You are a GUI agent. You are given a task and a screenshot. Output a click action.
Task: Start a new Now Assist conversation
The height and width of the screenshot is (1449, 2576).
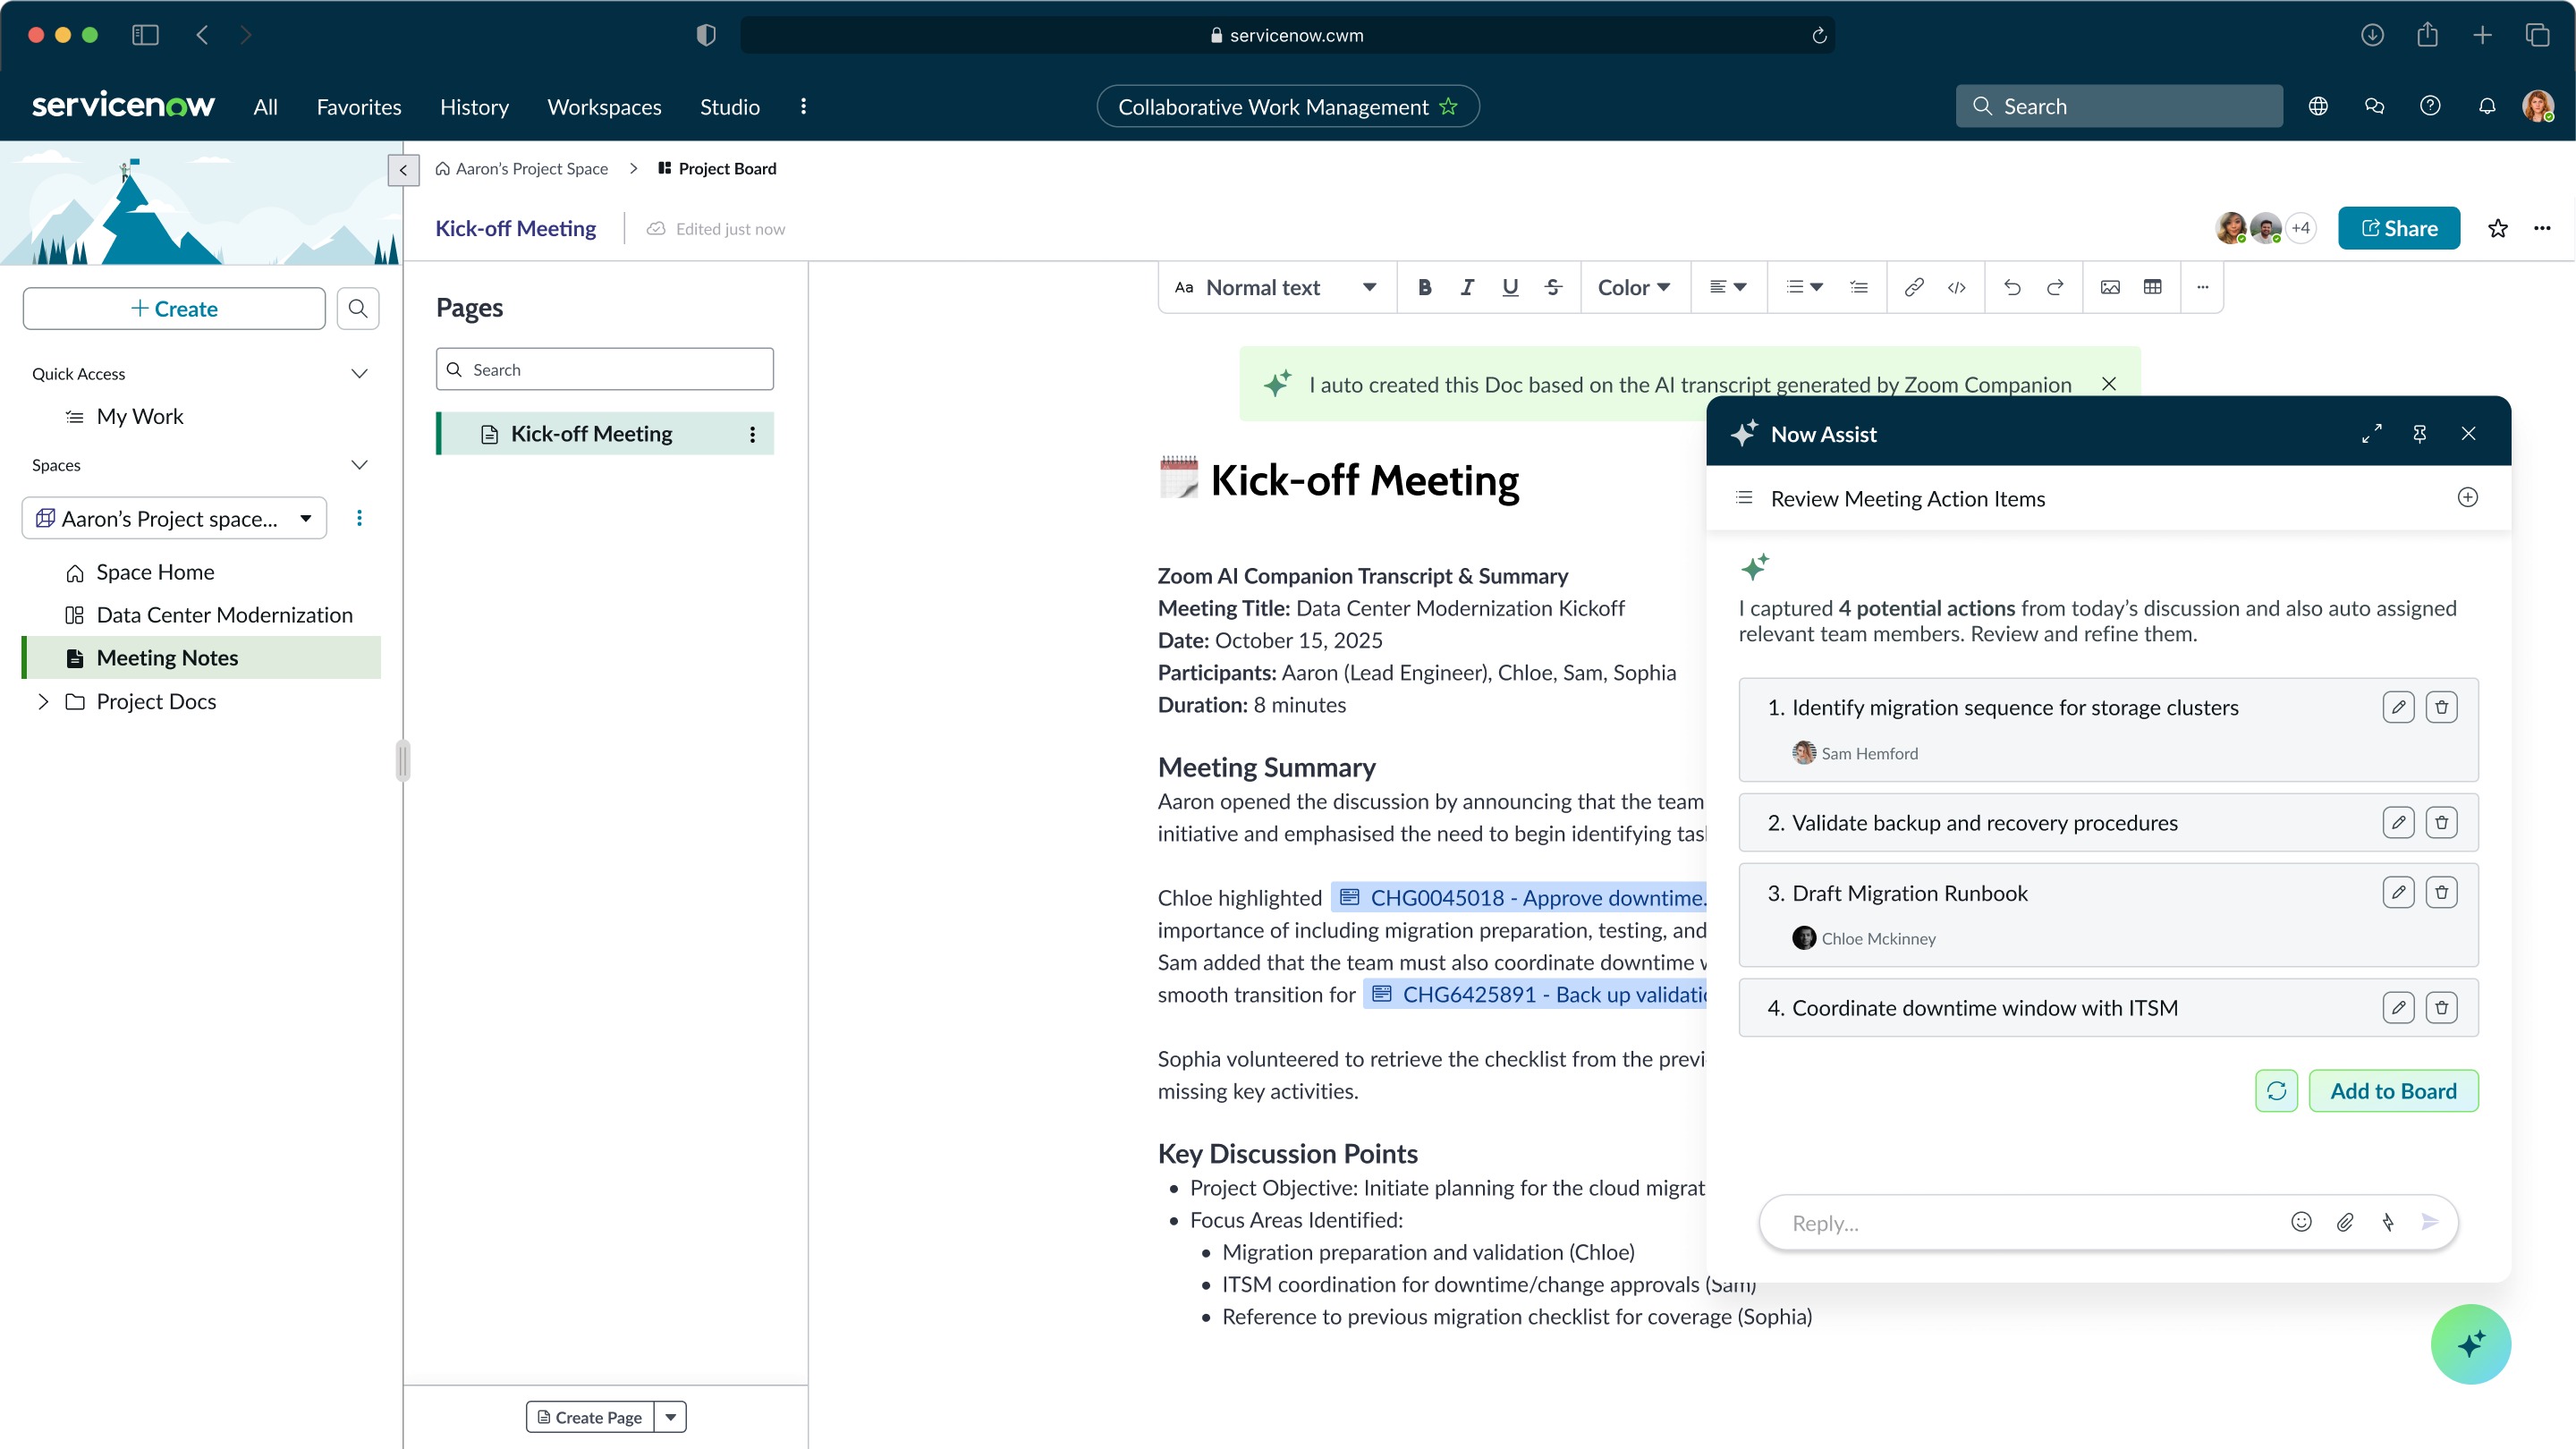click(2468, 498)
